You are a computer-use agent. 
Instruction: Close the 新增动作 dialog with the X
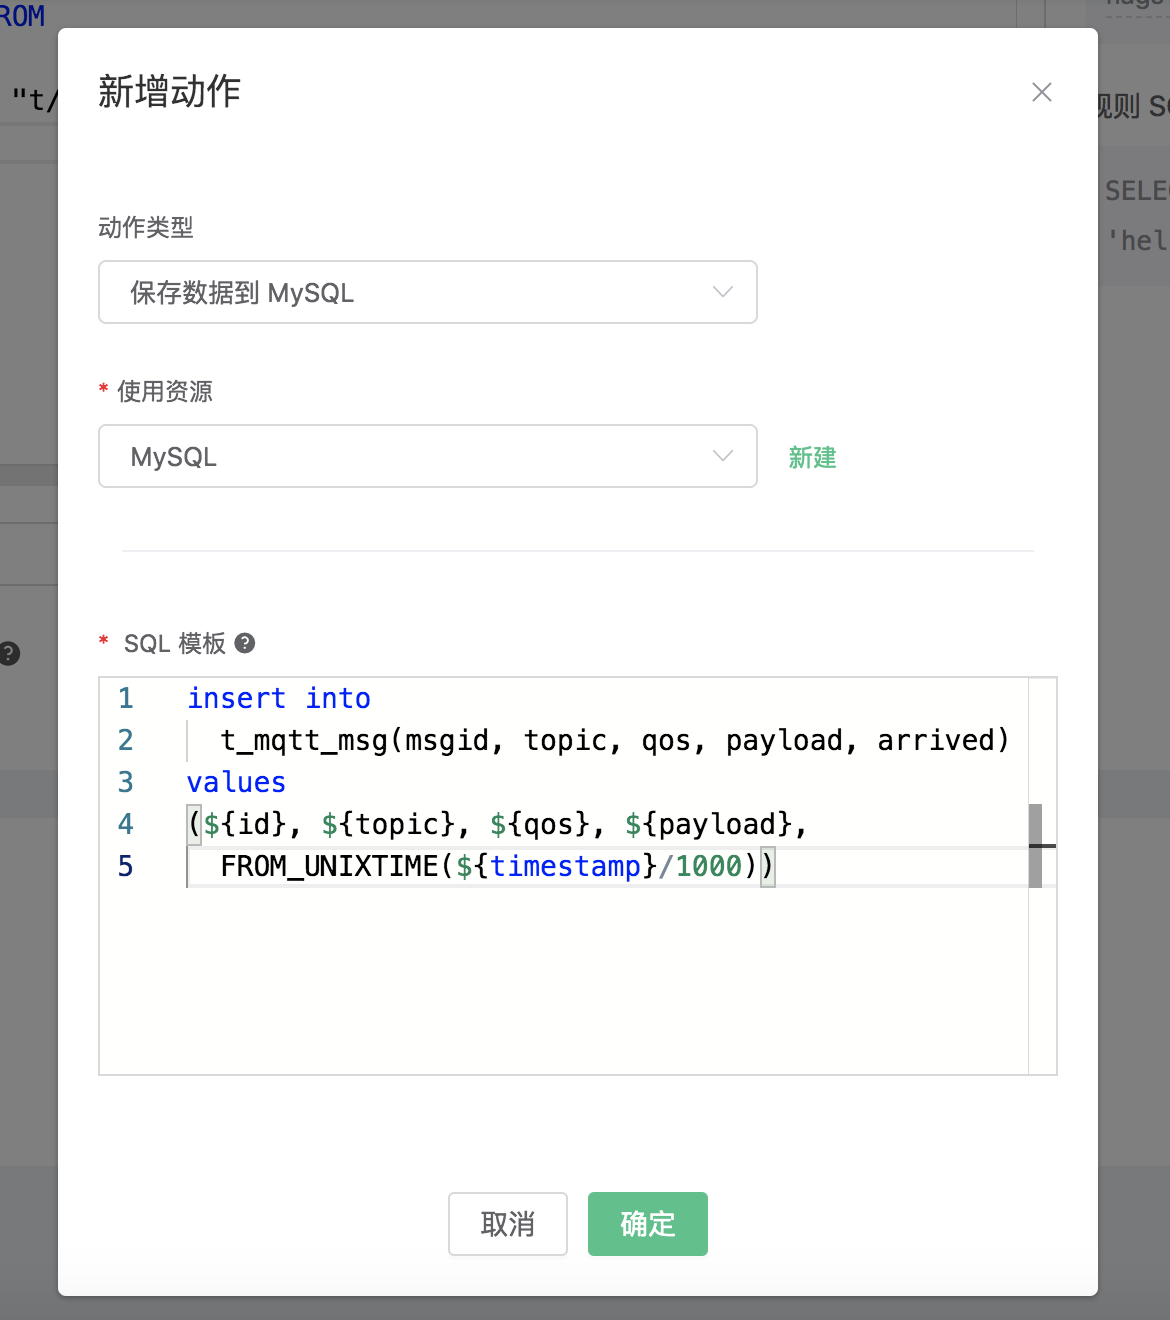(x=1041, y=92)
